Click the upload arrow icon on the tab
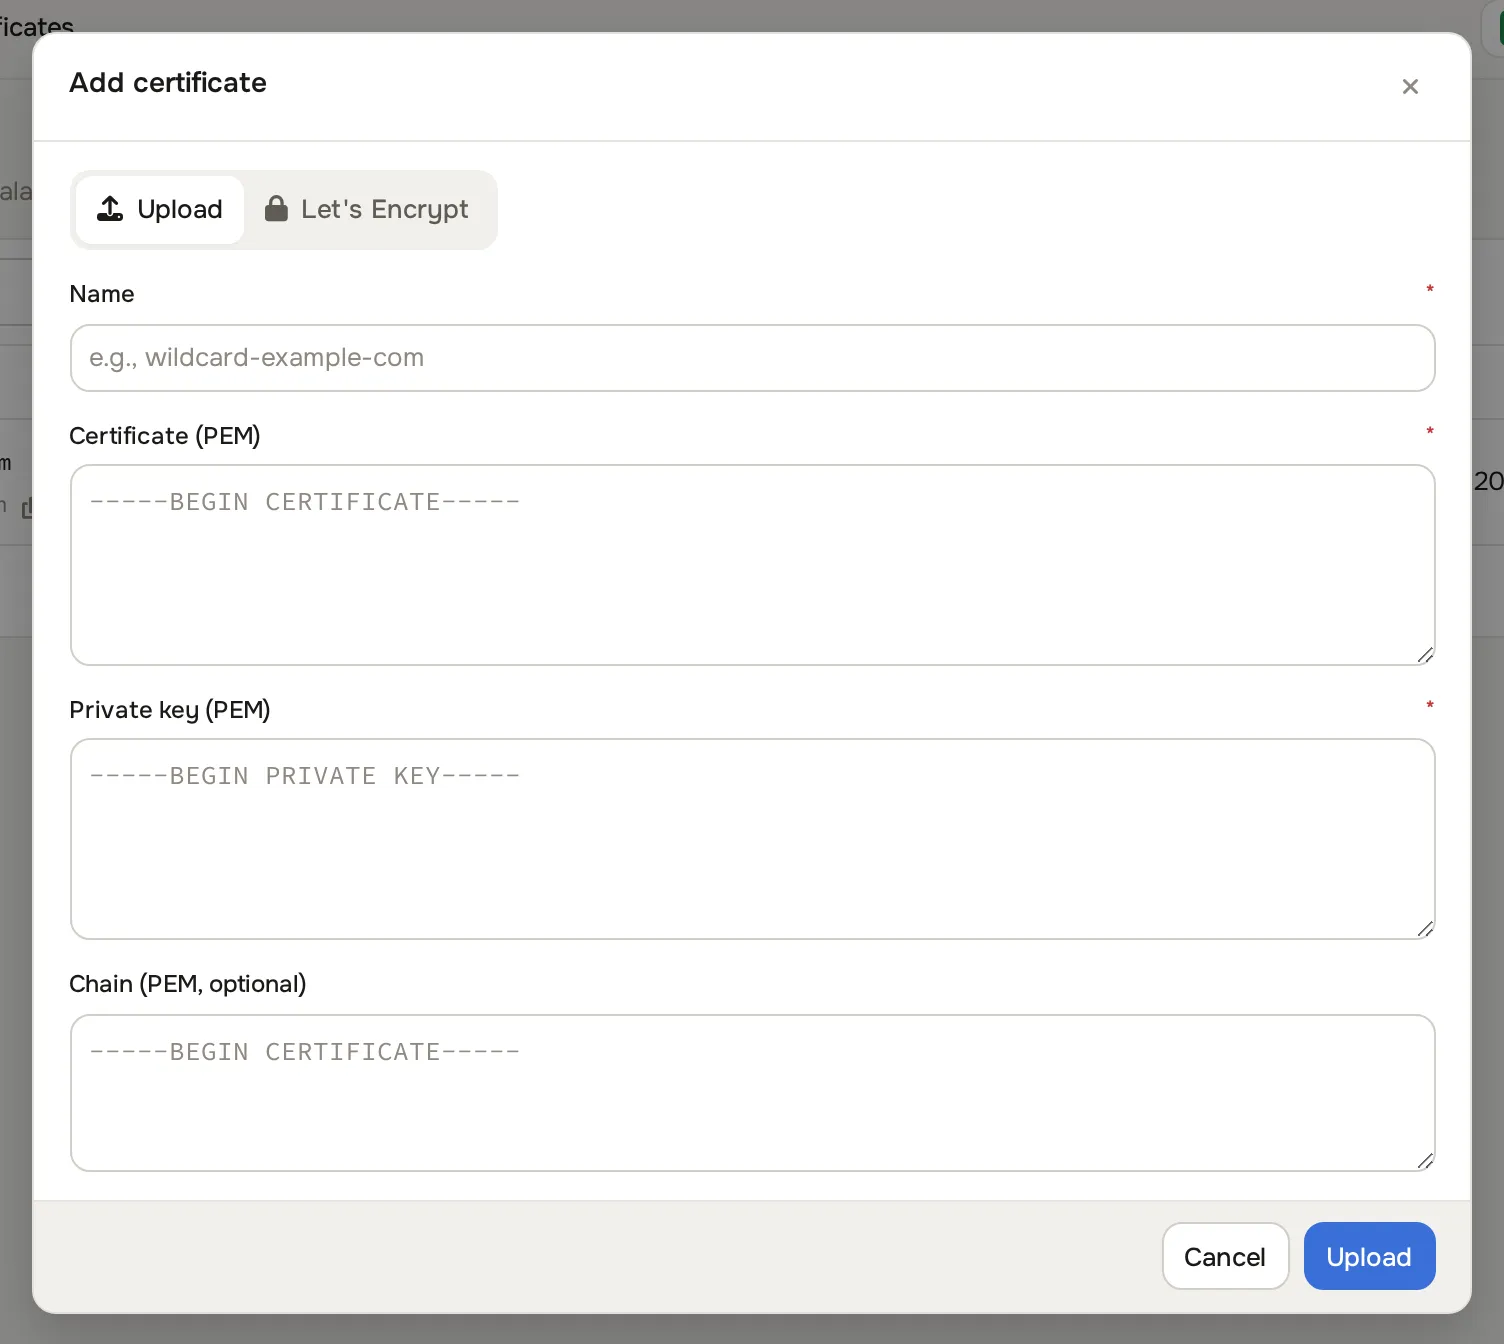The width and height of the screenshot is (1504, 1344). click(110, 208)
